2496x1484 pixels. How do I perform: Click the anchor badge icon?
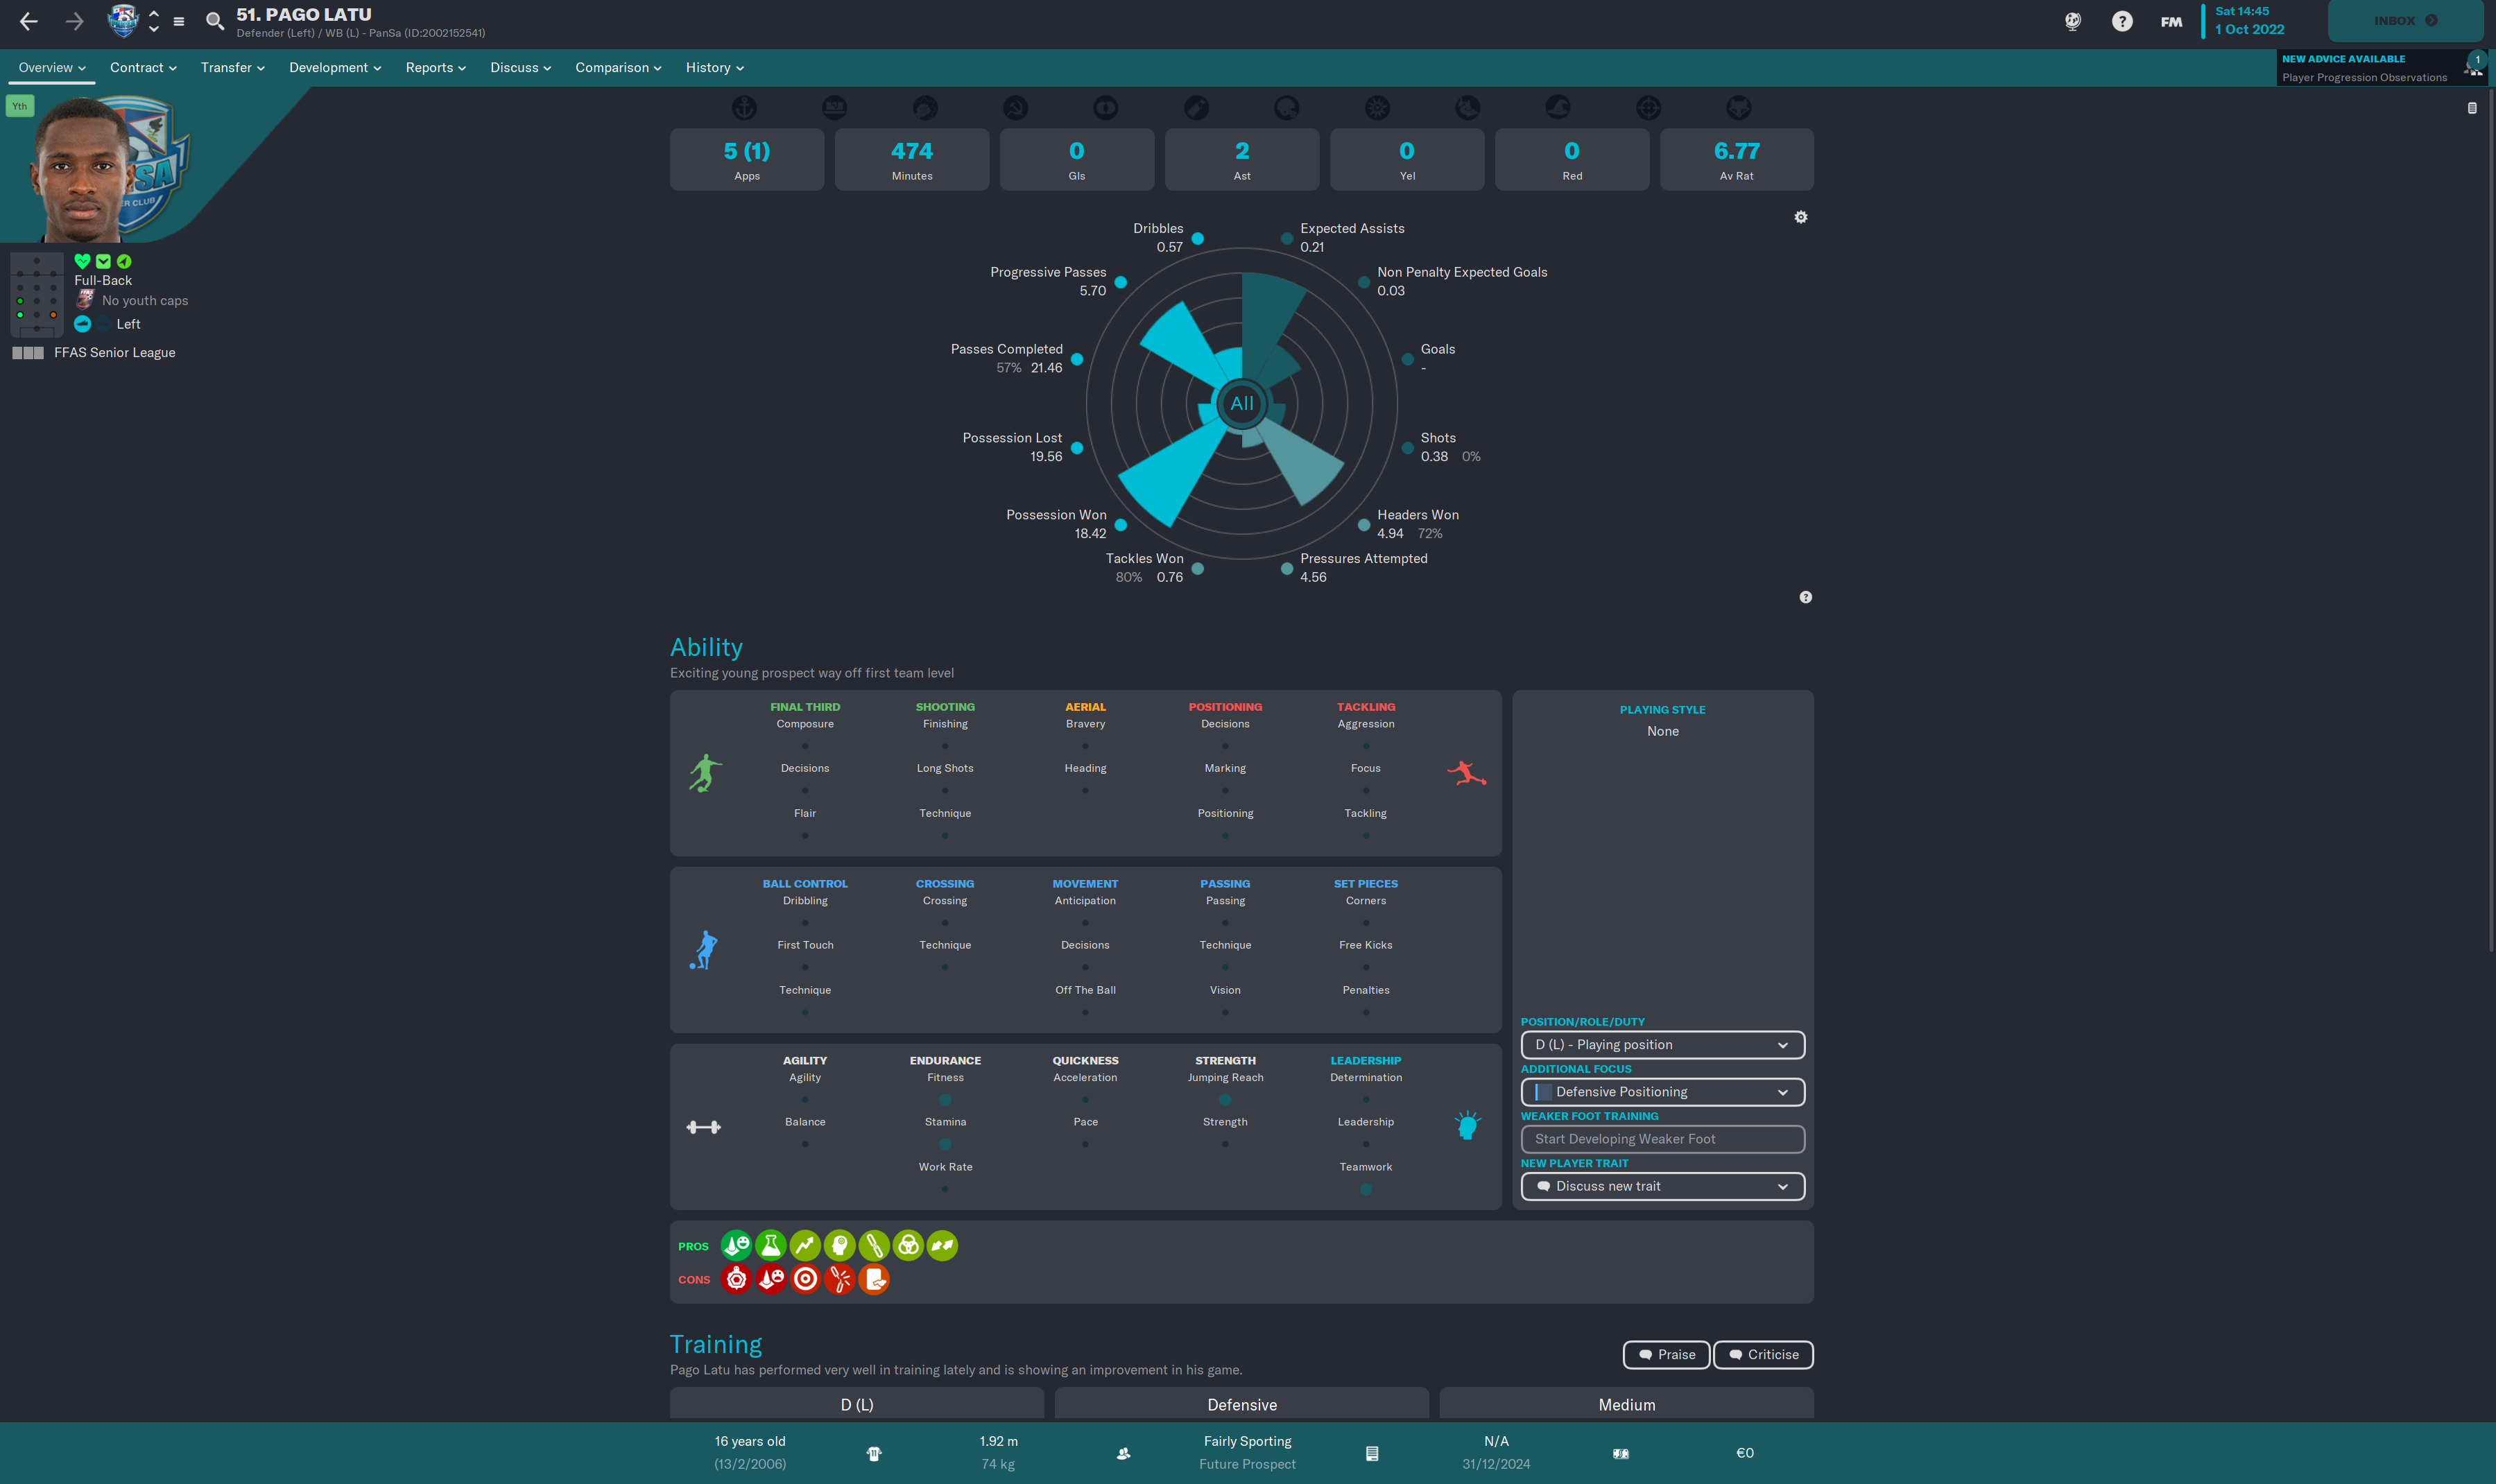744,107
